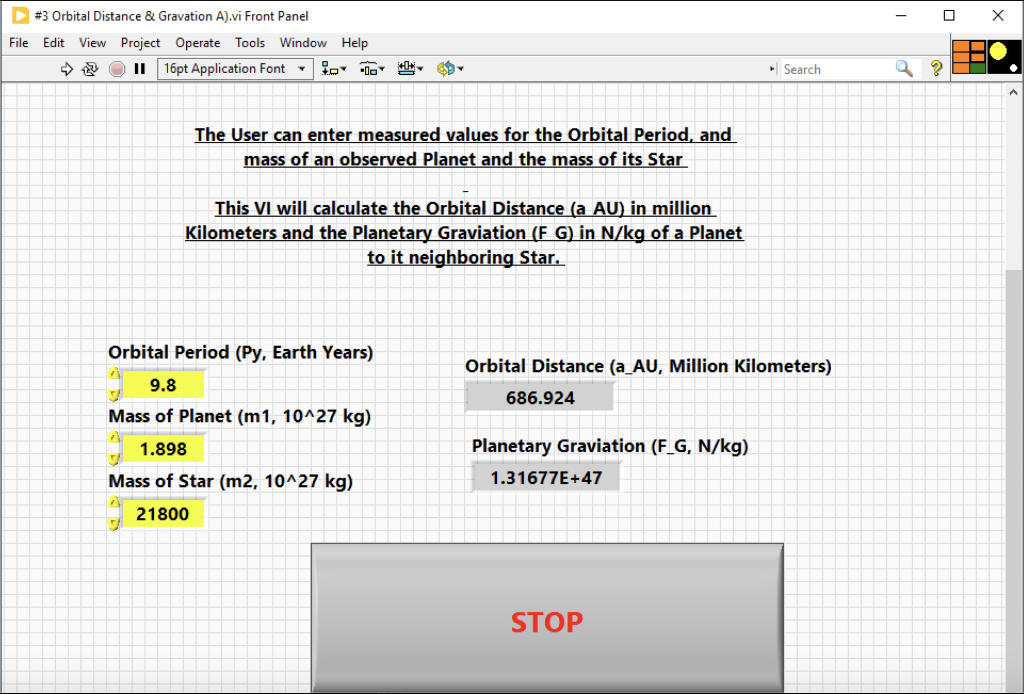Increment the Orbital Period value
The image size is (1024, 694).
click(x=114, y=374)
